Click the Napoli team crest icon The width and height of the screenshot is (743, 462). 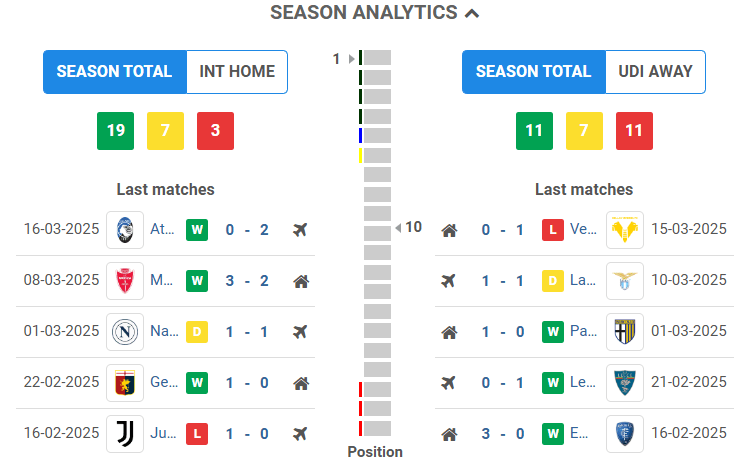coord(125,331)
